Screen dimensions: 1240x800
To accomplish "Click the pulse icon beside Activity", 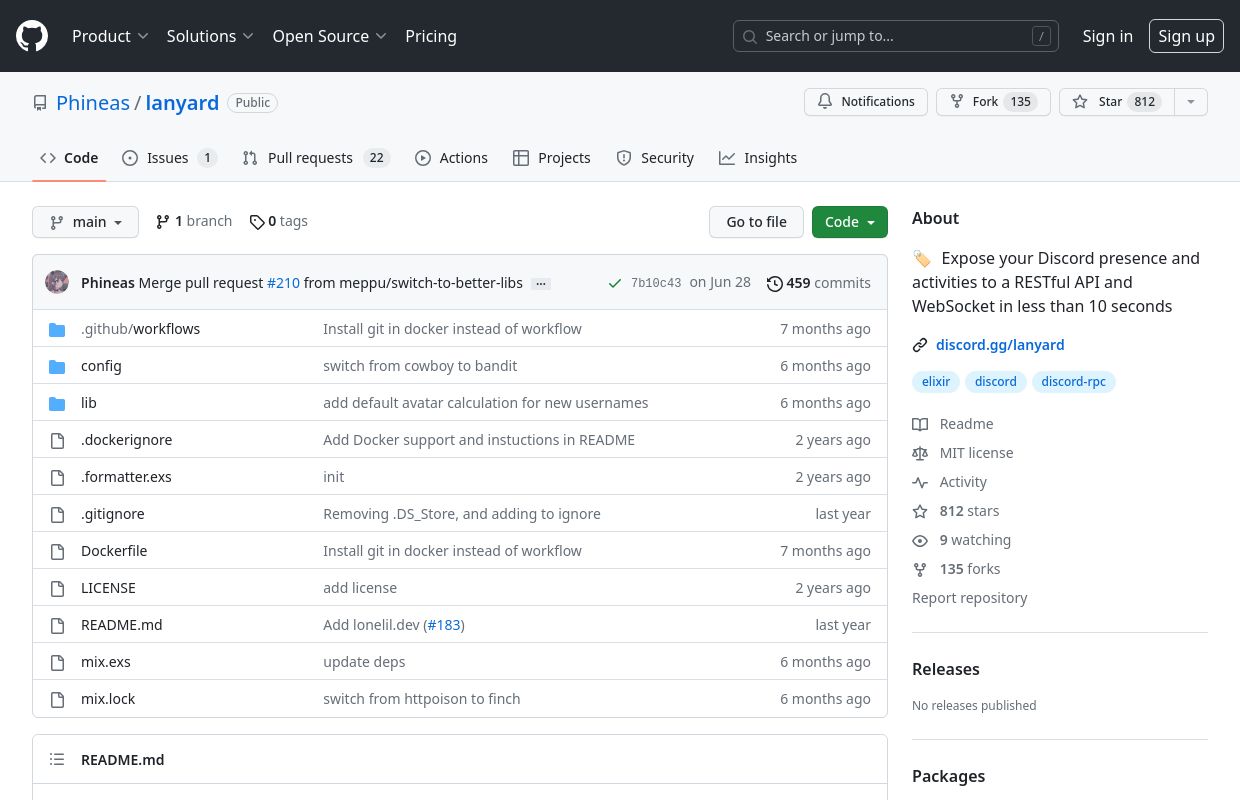I will click(x=920, y=482).
